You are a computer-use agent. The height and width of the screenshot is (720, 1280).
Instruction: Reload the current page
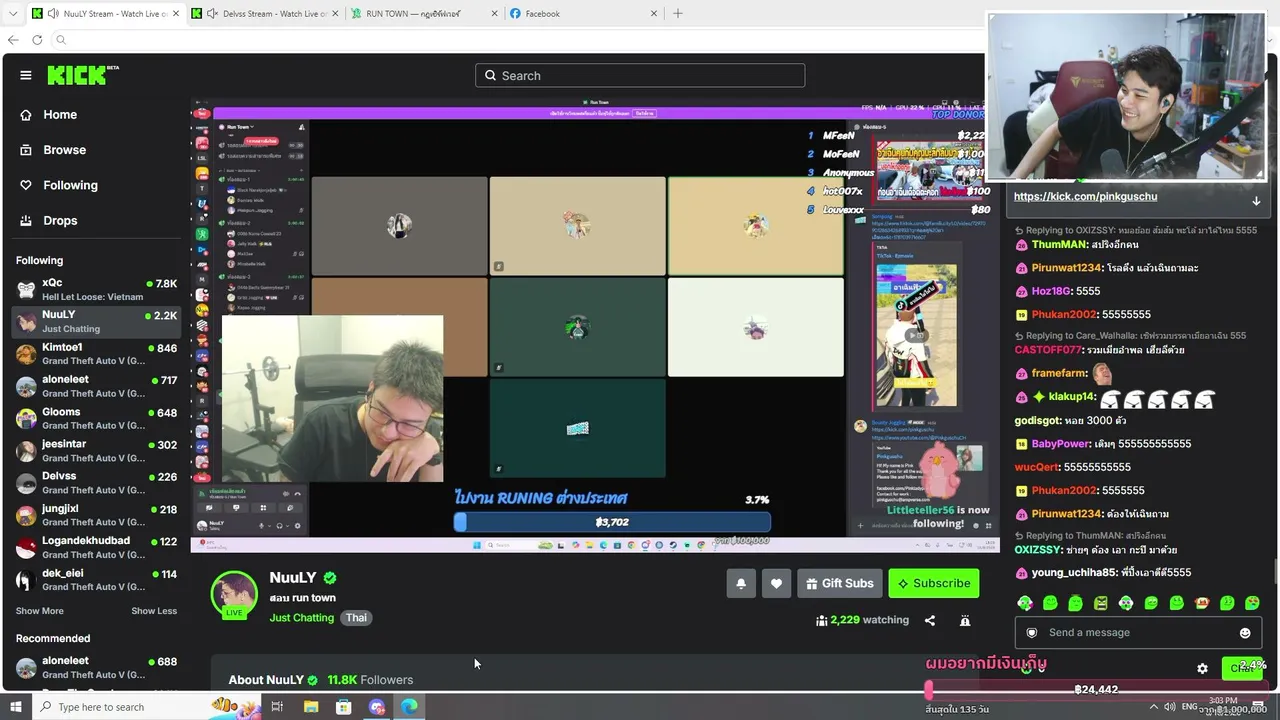click(37, 40)
